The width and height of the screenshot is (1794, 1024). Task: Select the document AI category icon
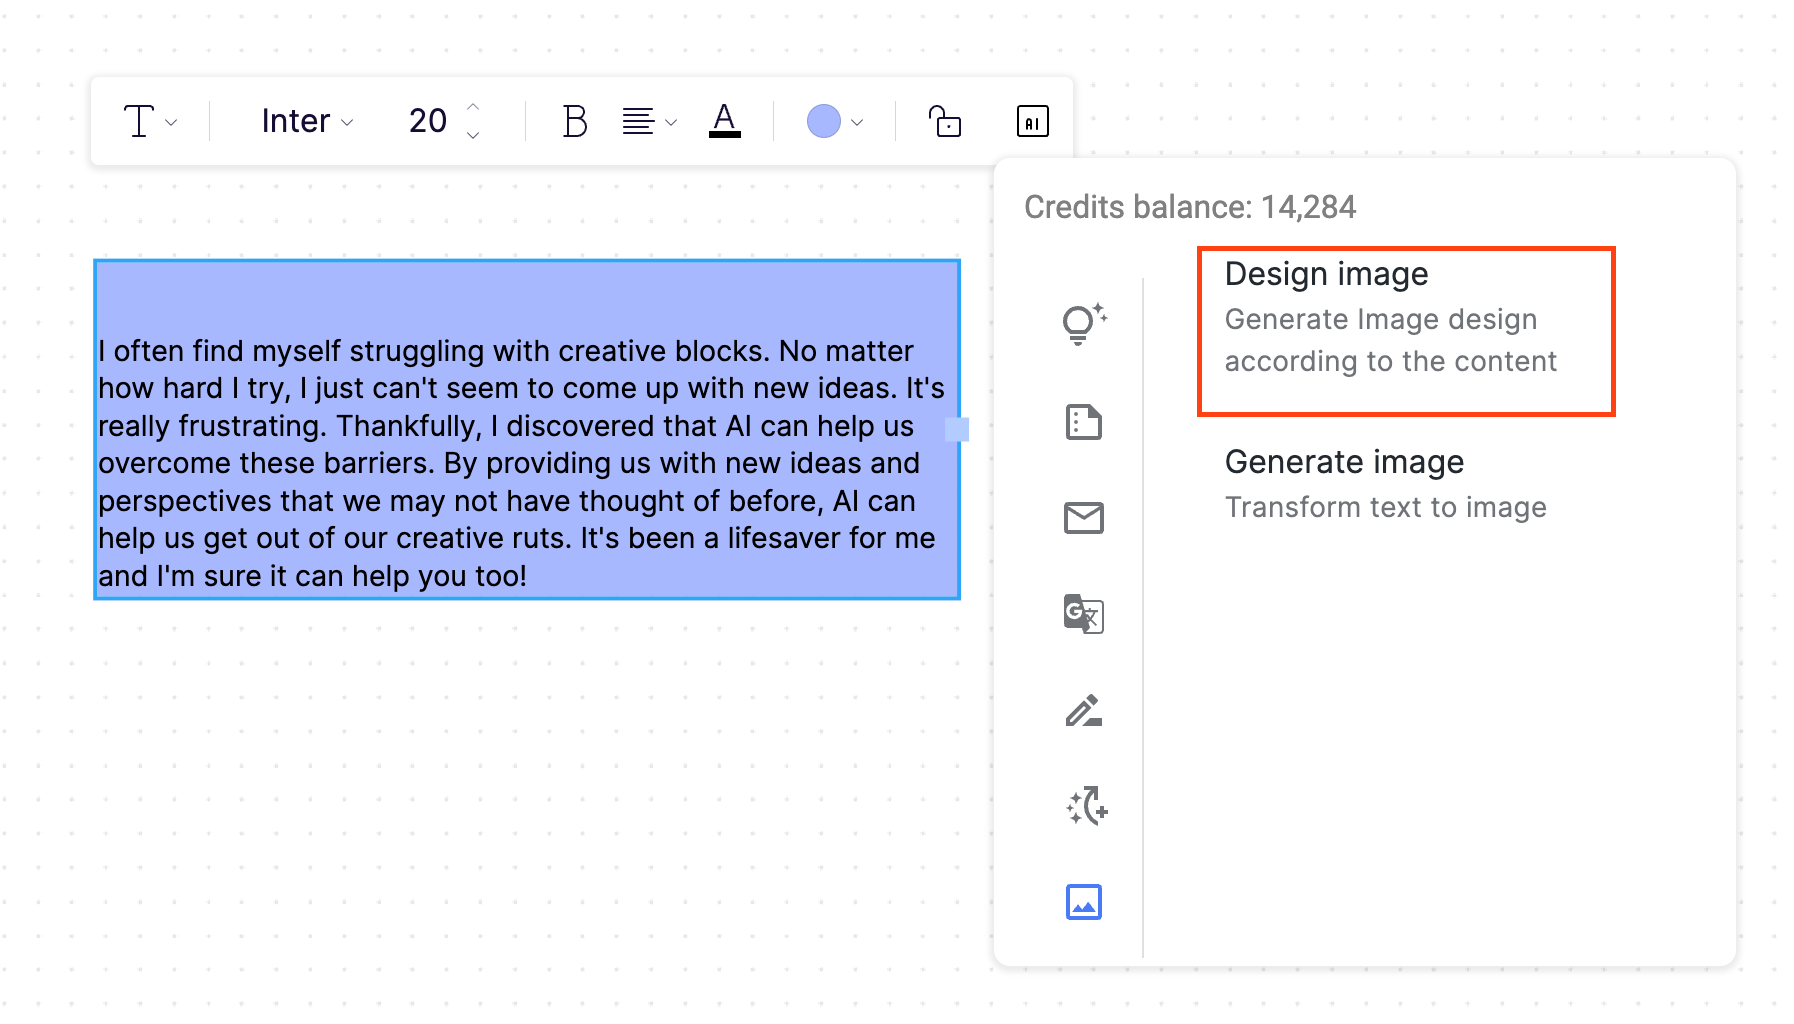tap(1084, 422)
